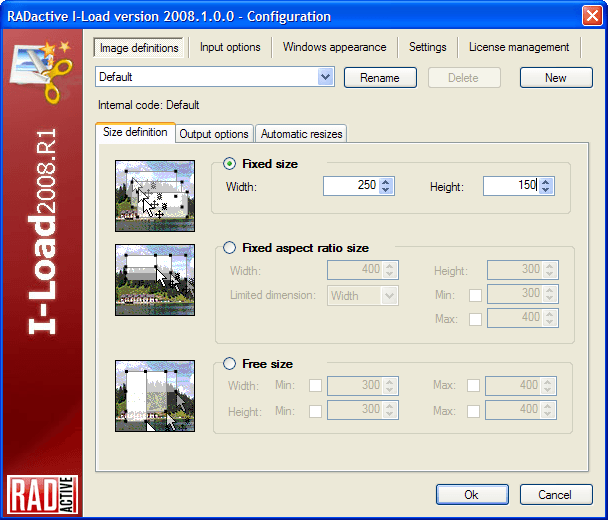Switch to the Image definitions tab
Screen dimensions: 608x520
(x=139, y=47)
